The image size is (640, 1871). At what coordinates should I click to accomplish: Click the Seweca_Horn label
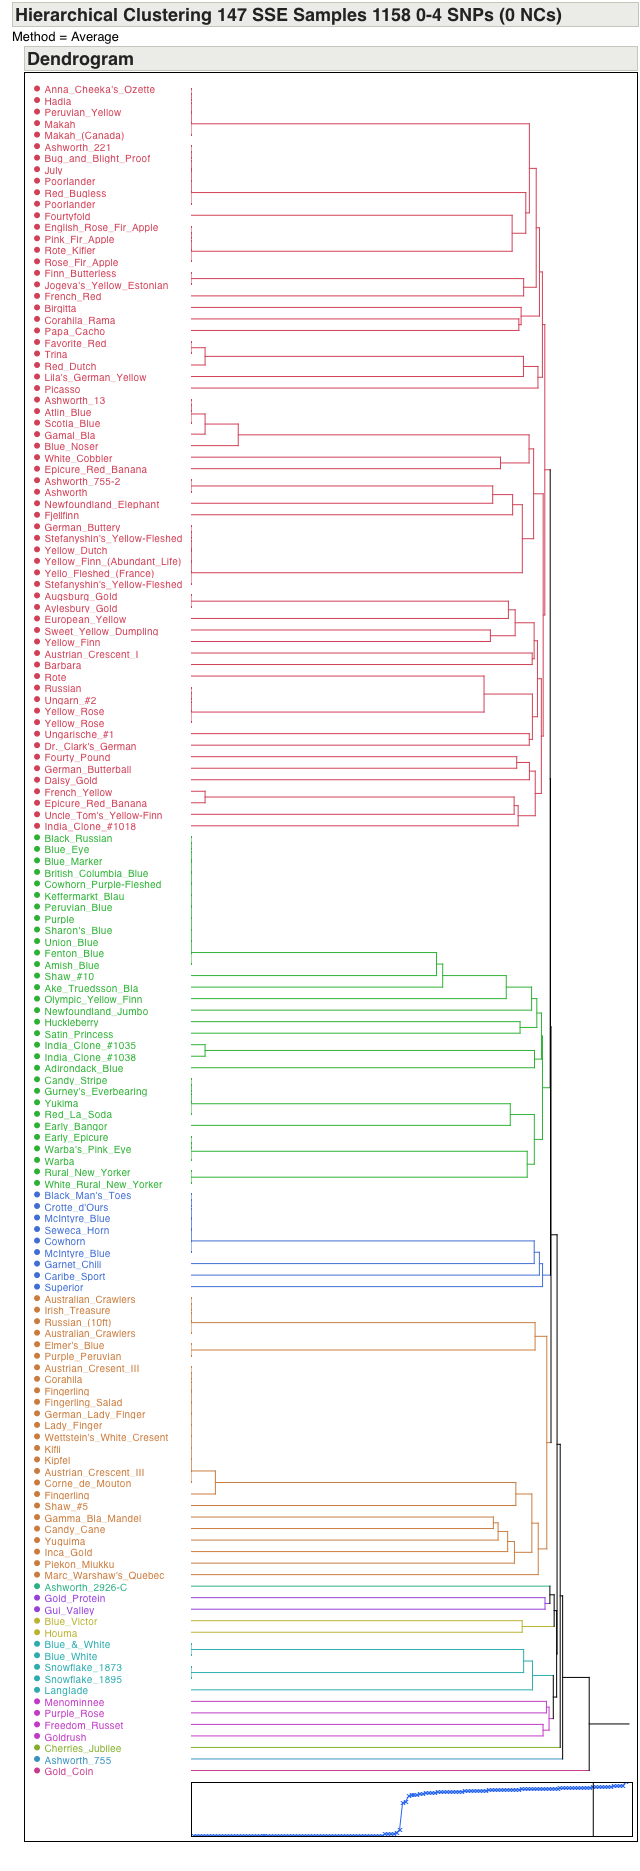pyautogui.click(x=77, y=1231)
